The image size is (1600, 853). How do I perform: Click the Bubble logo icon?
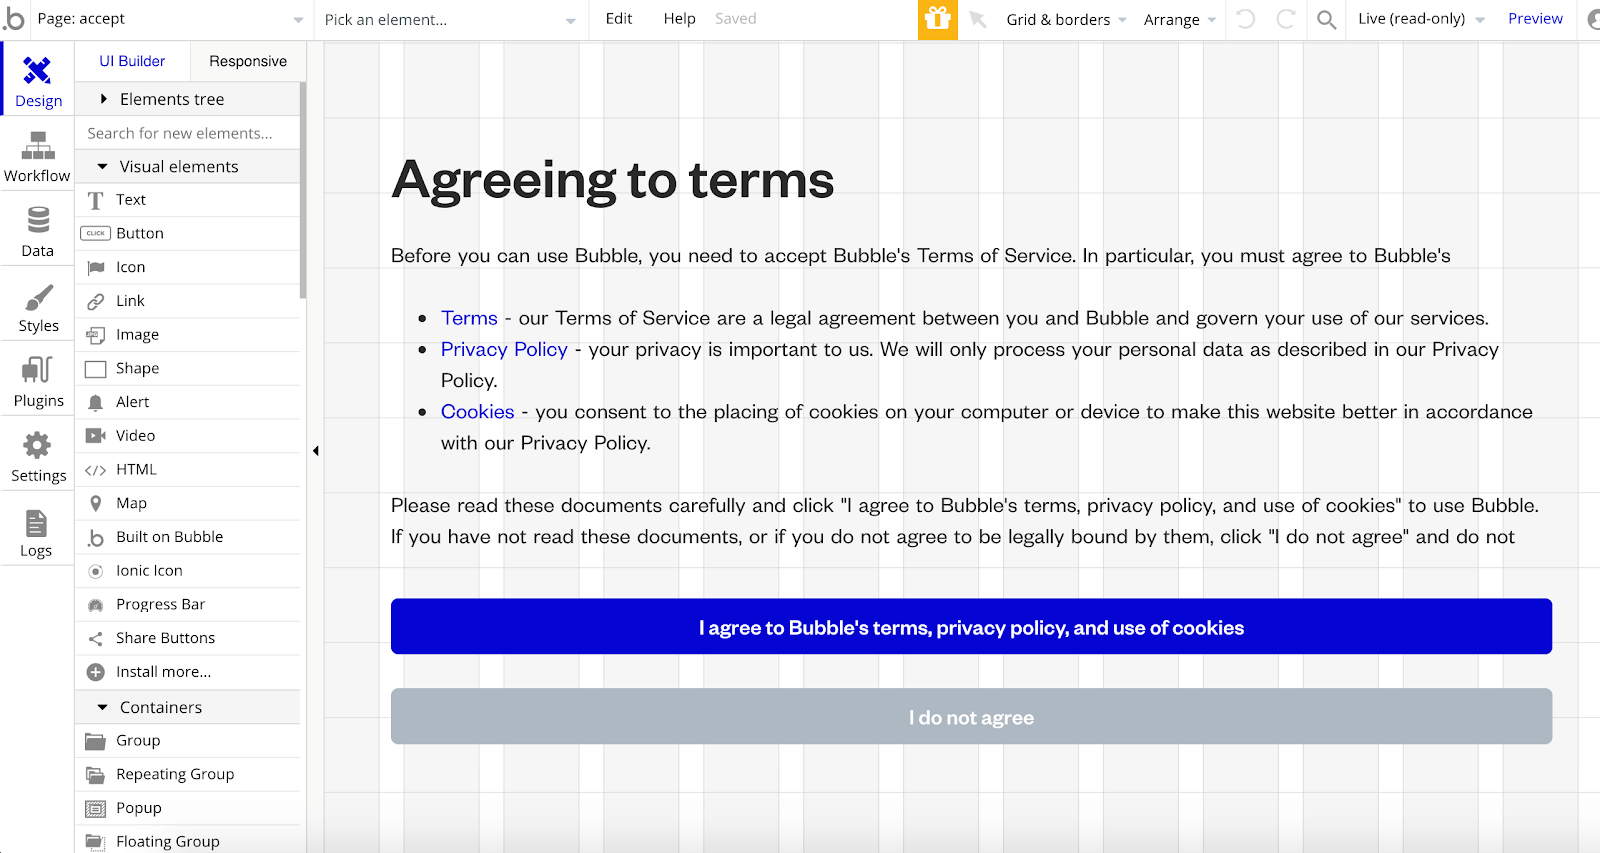click(14, 18)
